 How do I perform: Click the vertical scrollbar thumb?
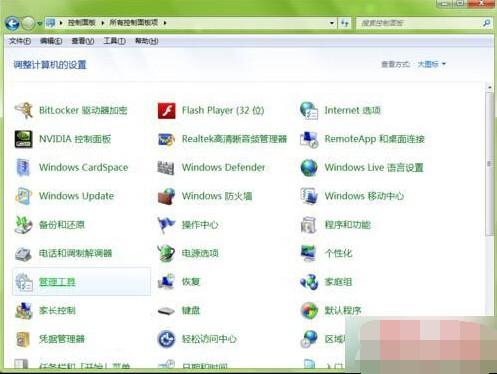pos(489,164)
